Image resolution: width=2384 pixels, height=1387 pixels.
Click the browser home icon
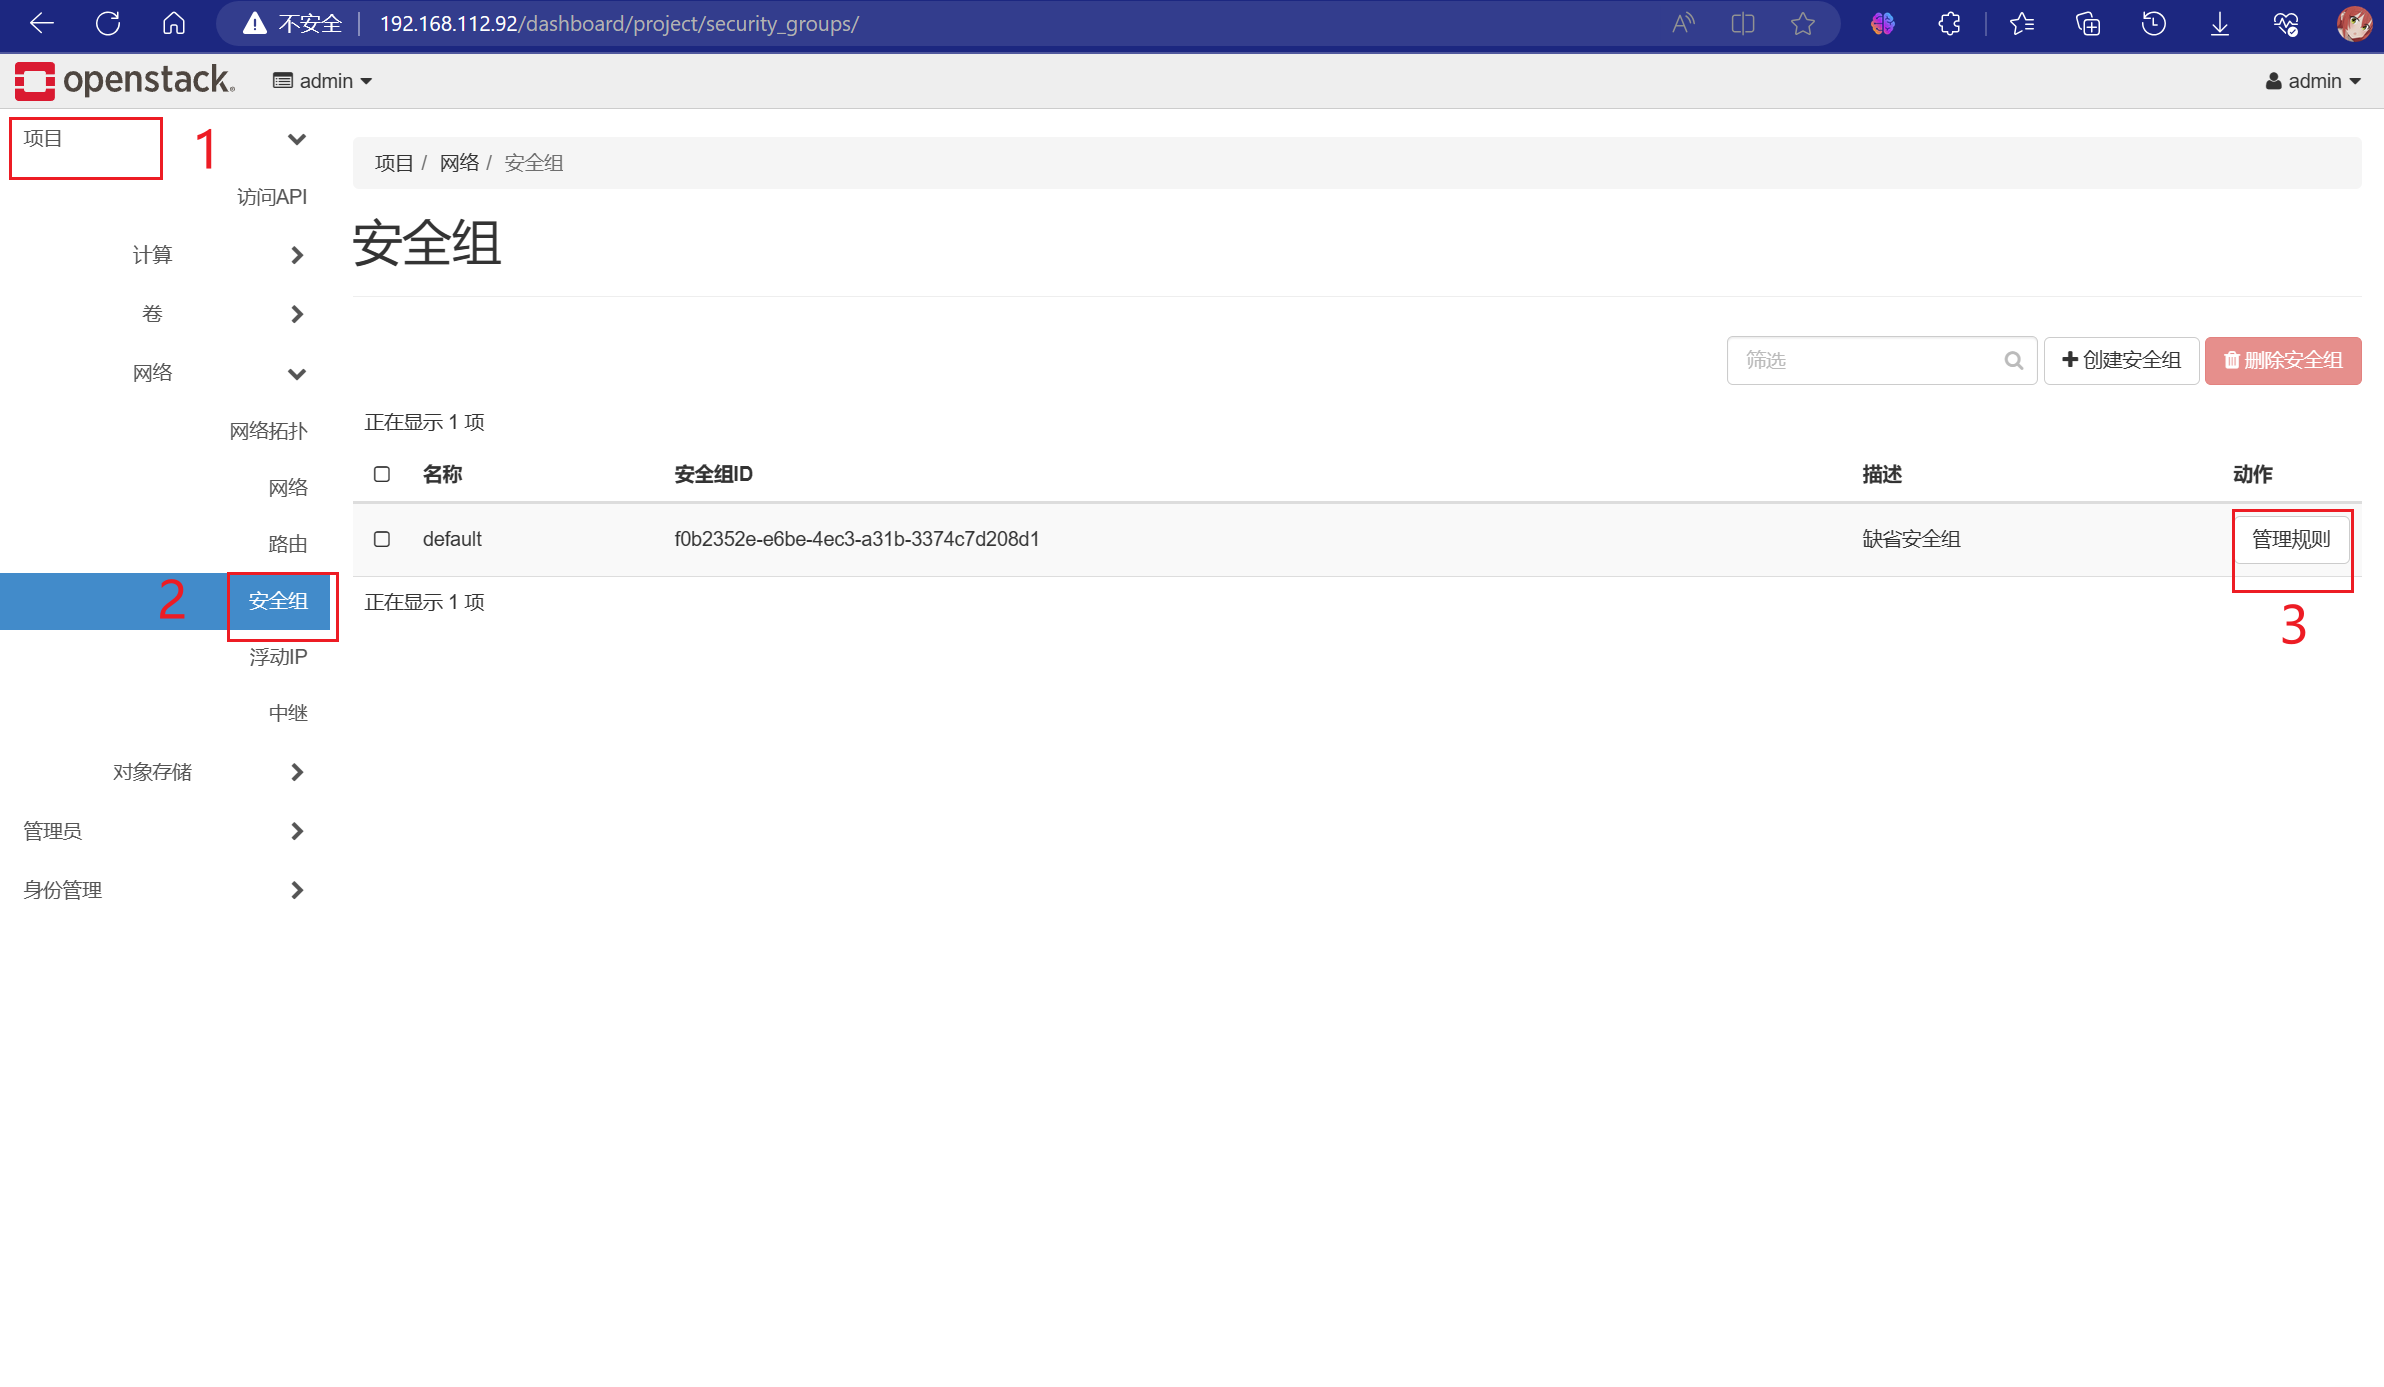click(174, 23)
